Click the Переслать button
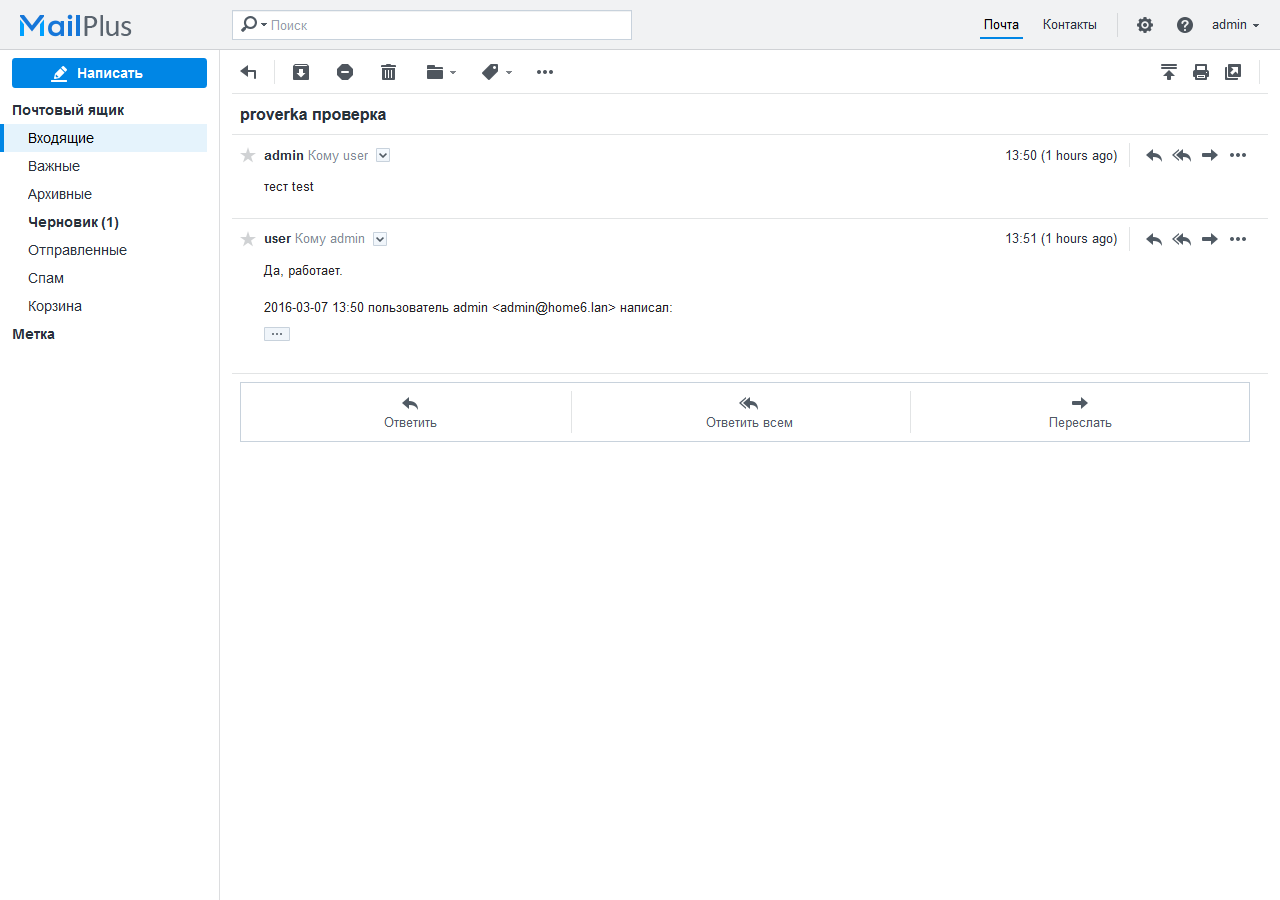Viewport: 1280px width, 900px height. 1080,412
